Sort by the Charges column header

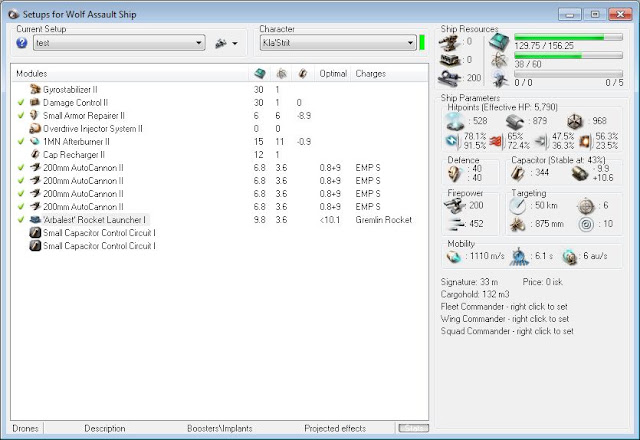click(x=370, y=74)
